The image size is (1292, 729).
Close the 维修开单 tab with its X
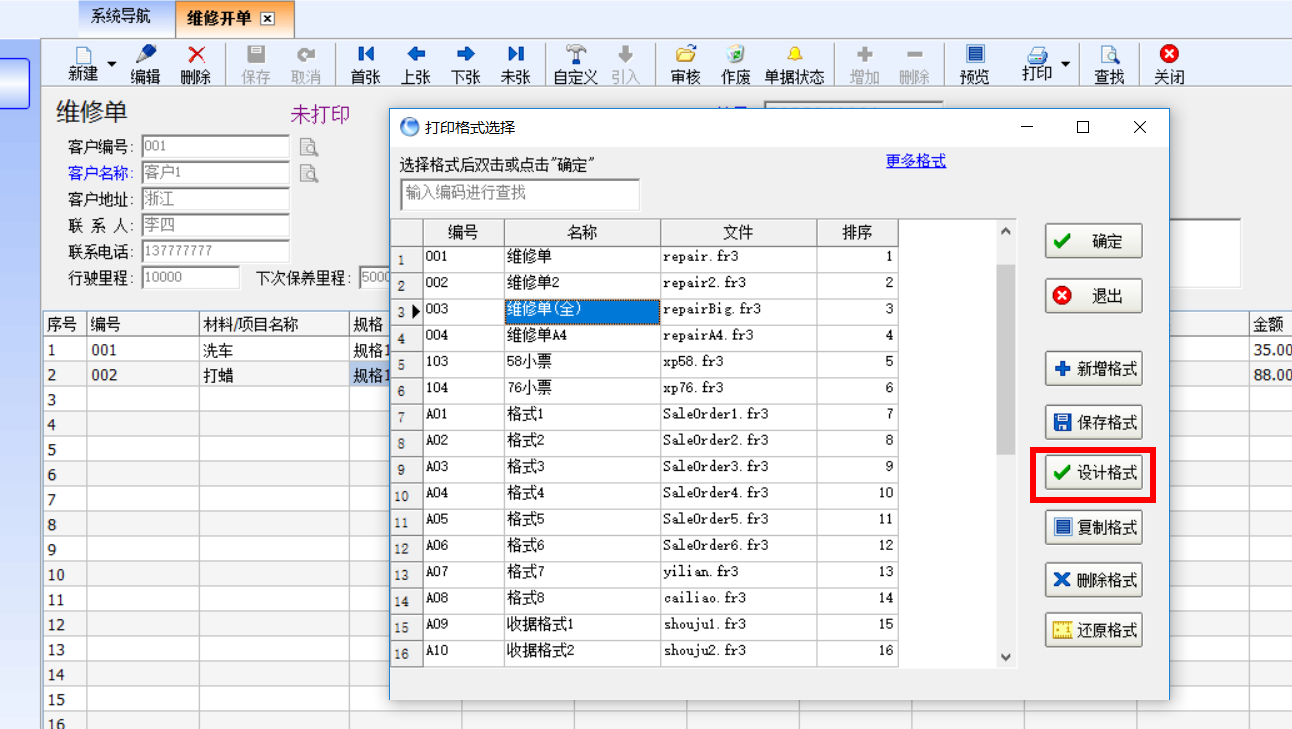267,19
